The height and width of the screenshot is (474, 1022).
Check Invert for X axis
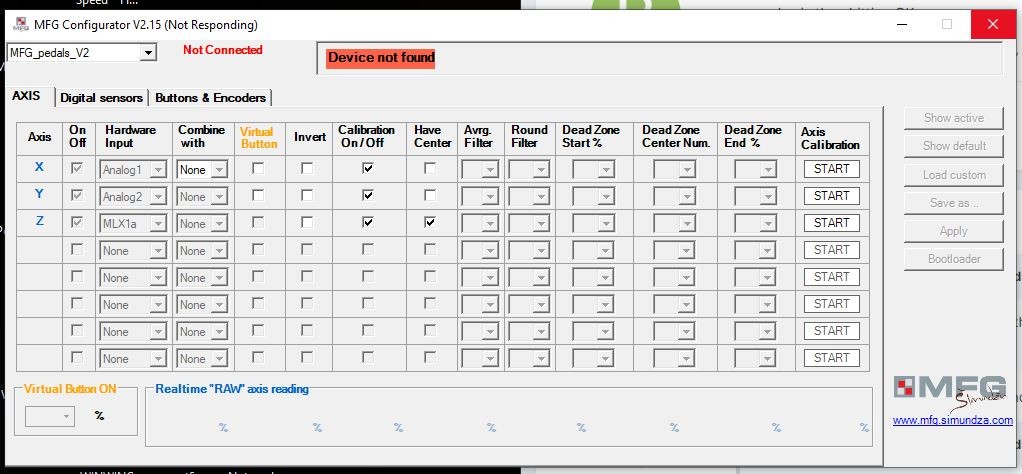coord(307,168)
